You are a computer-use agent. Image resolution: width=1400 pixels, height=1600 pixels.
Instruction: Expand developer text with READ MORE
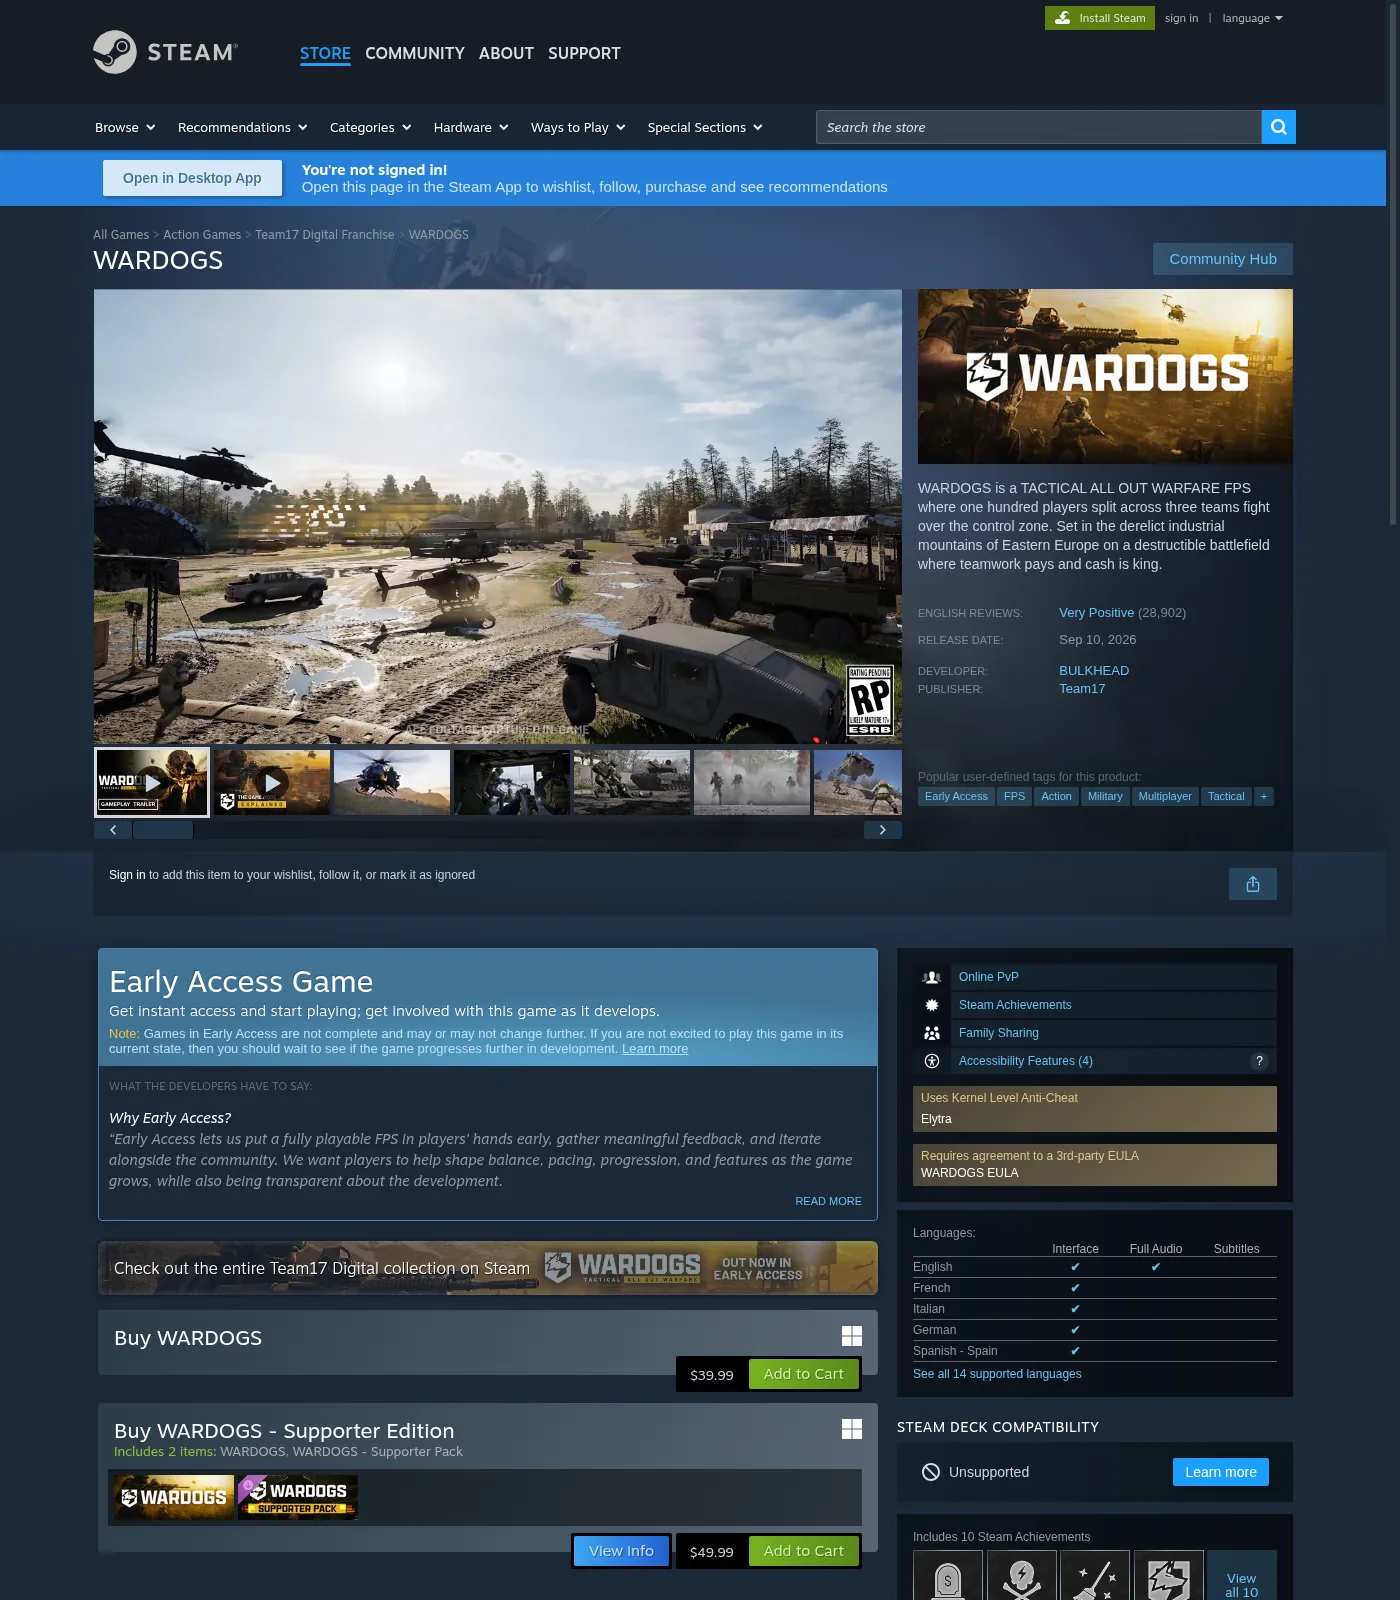(828, 1201)
